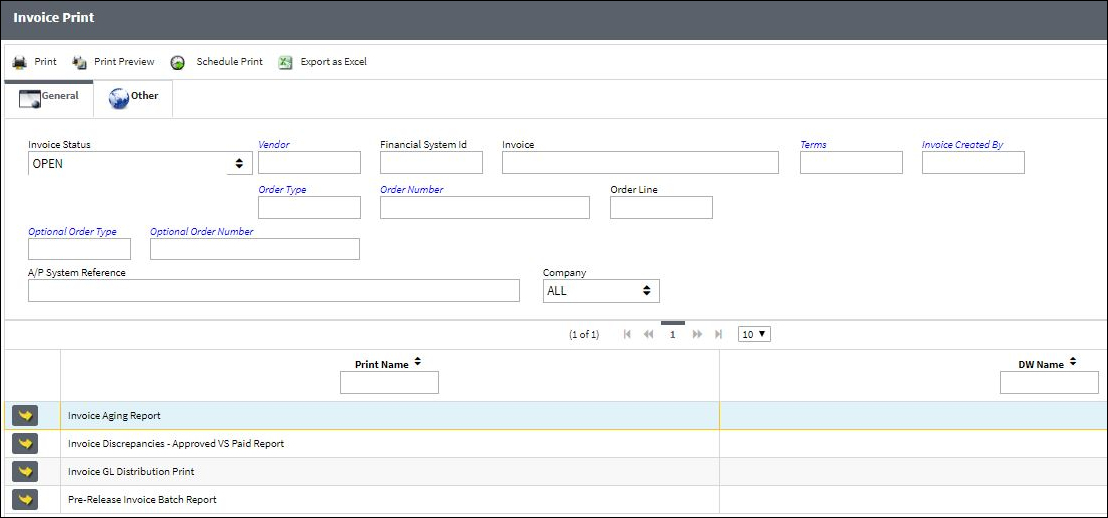The width and height of the screenshot is (1108, 518).
Task: Focus the Optional Order Type field
Action: point(79,249)
